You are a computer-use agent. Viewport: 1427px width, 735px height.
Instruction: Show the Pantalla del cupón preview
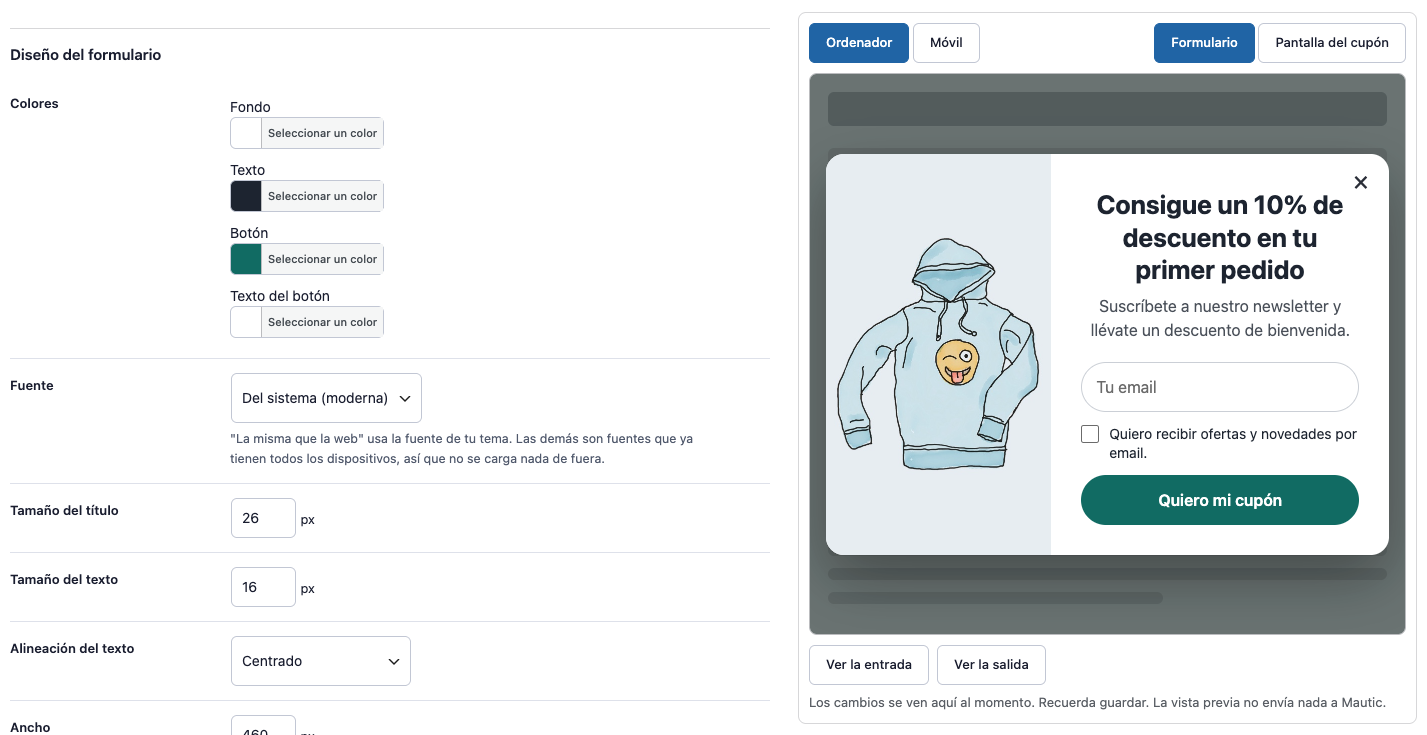coord(1332,43)
